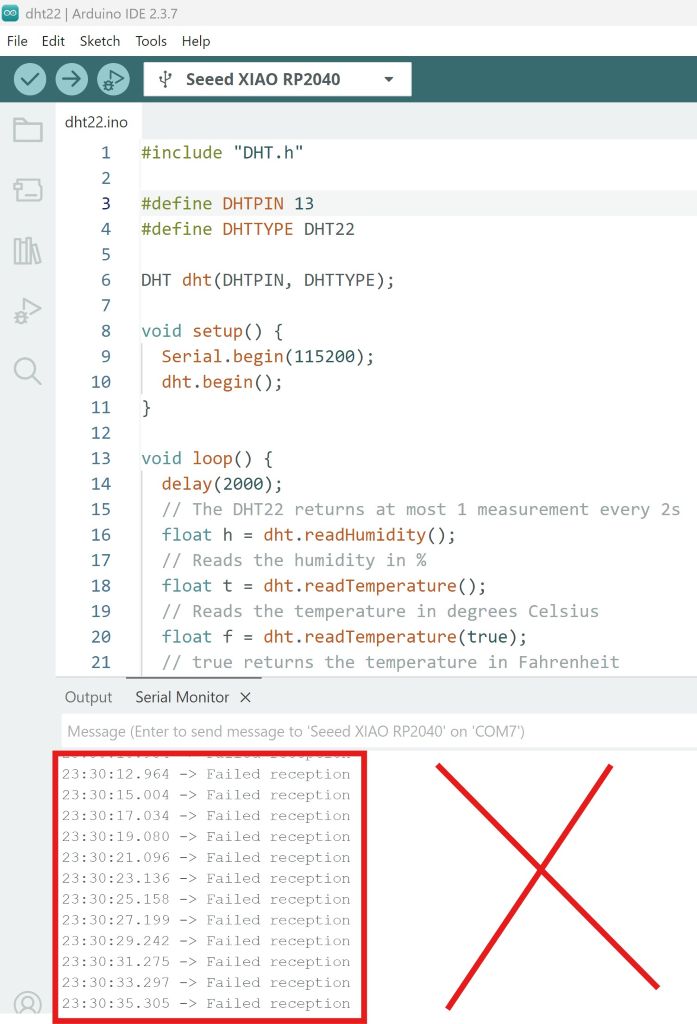
Task: Open the Edit menu
Action: pyautogui.click(x=53, y=41)
